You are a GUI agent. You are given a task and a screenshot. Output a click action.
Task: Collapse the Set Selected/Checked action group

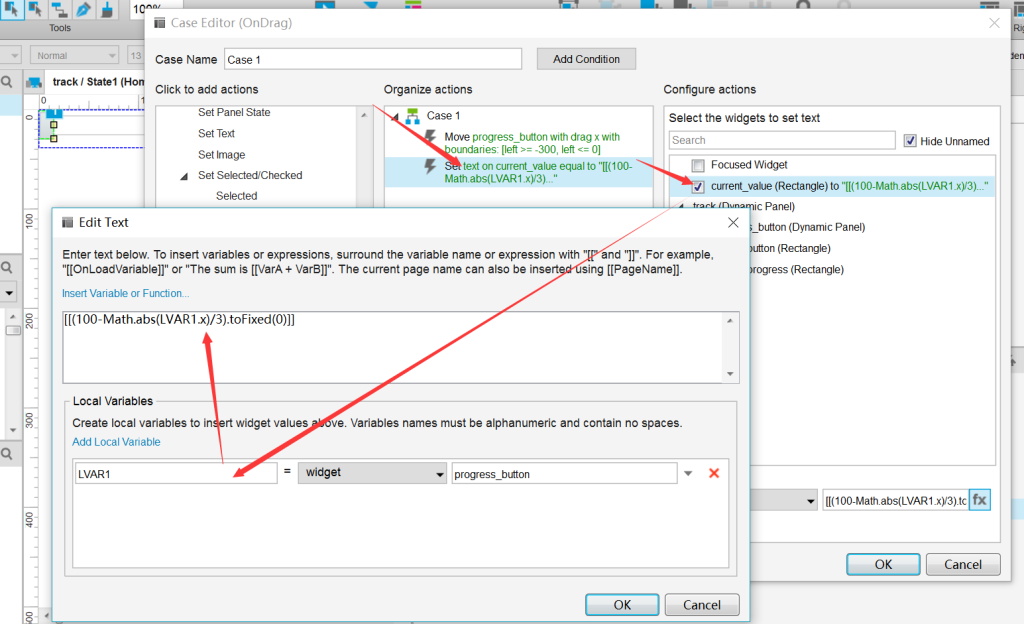click(x=184, y=176)
